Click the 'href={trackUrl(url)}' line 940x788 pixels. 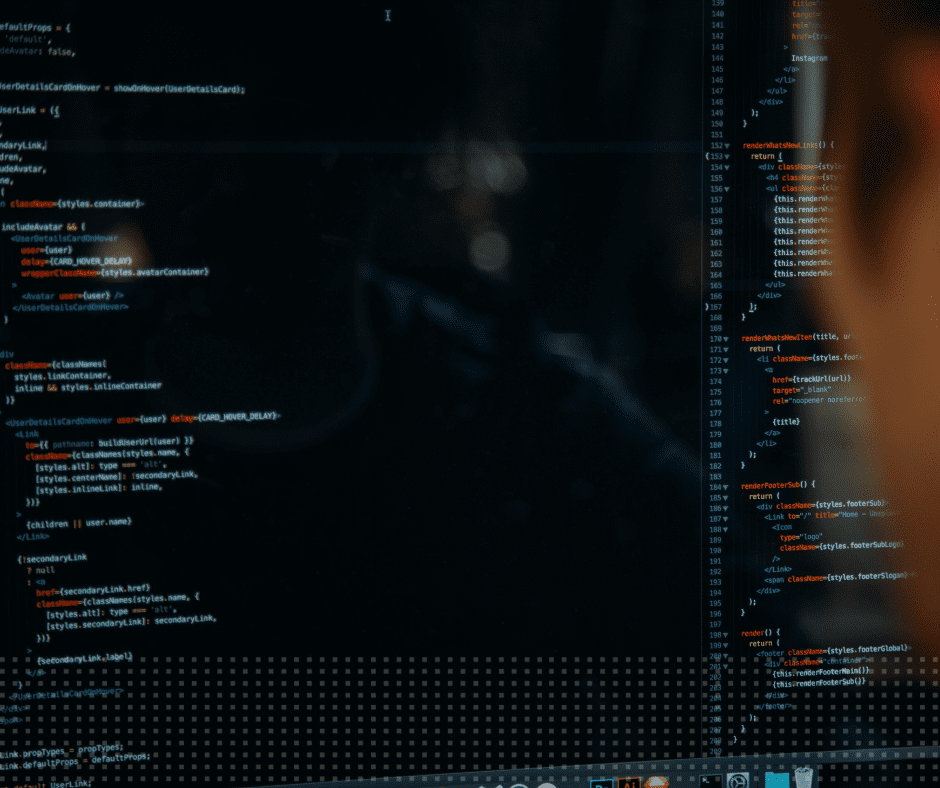click(812, 379)
